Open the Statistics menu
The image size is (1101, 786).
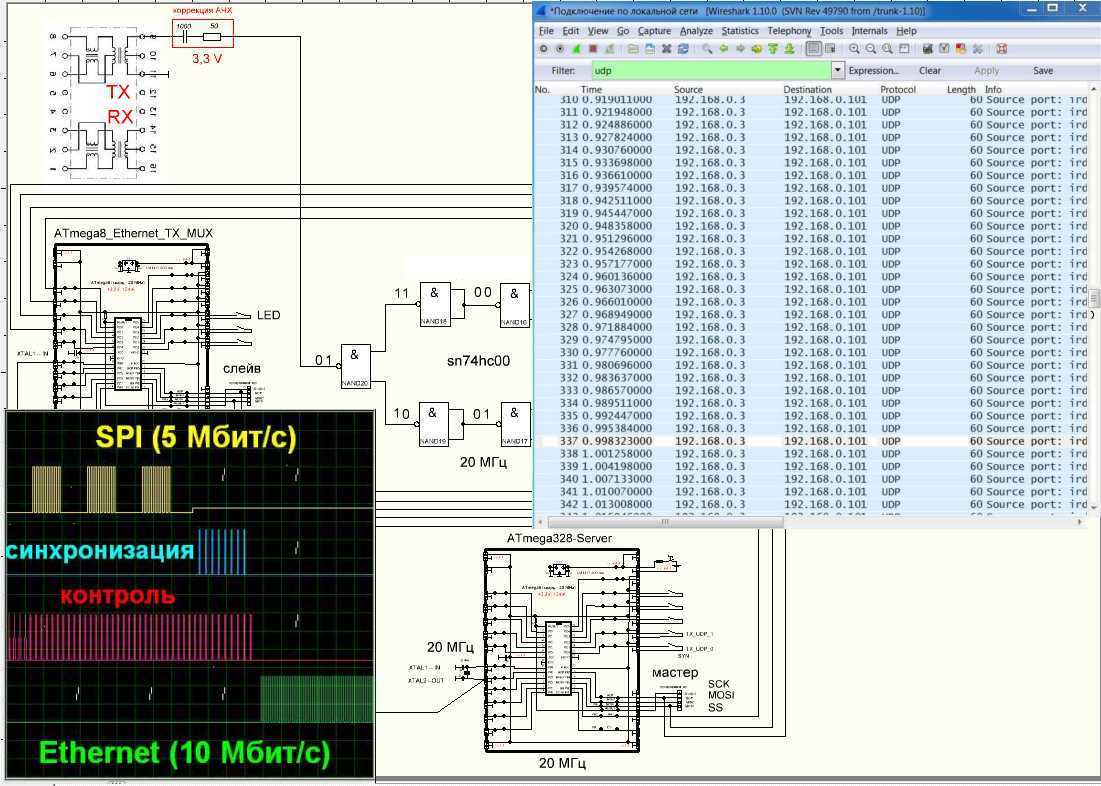tap(740, 31)
